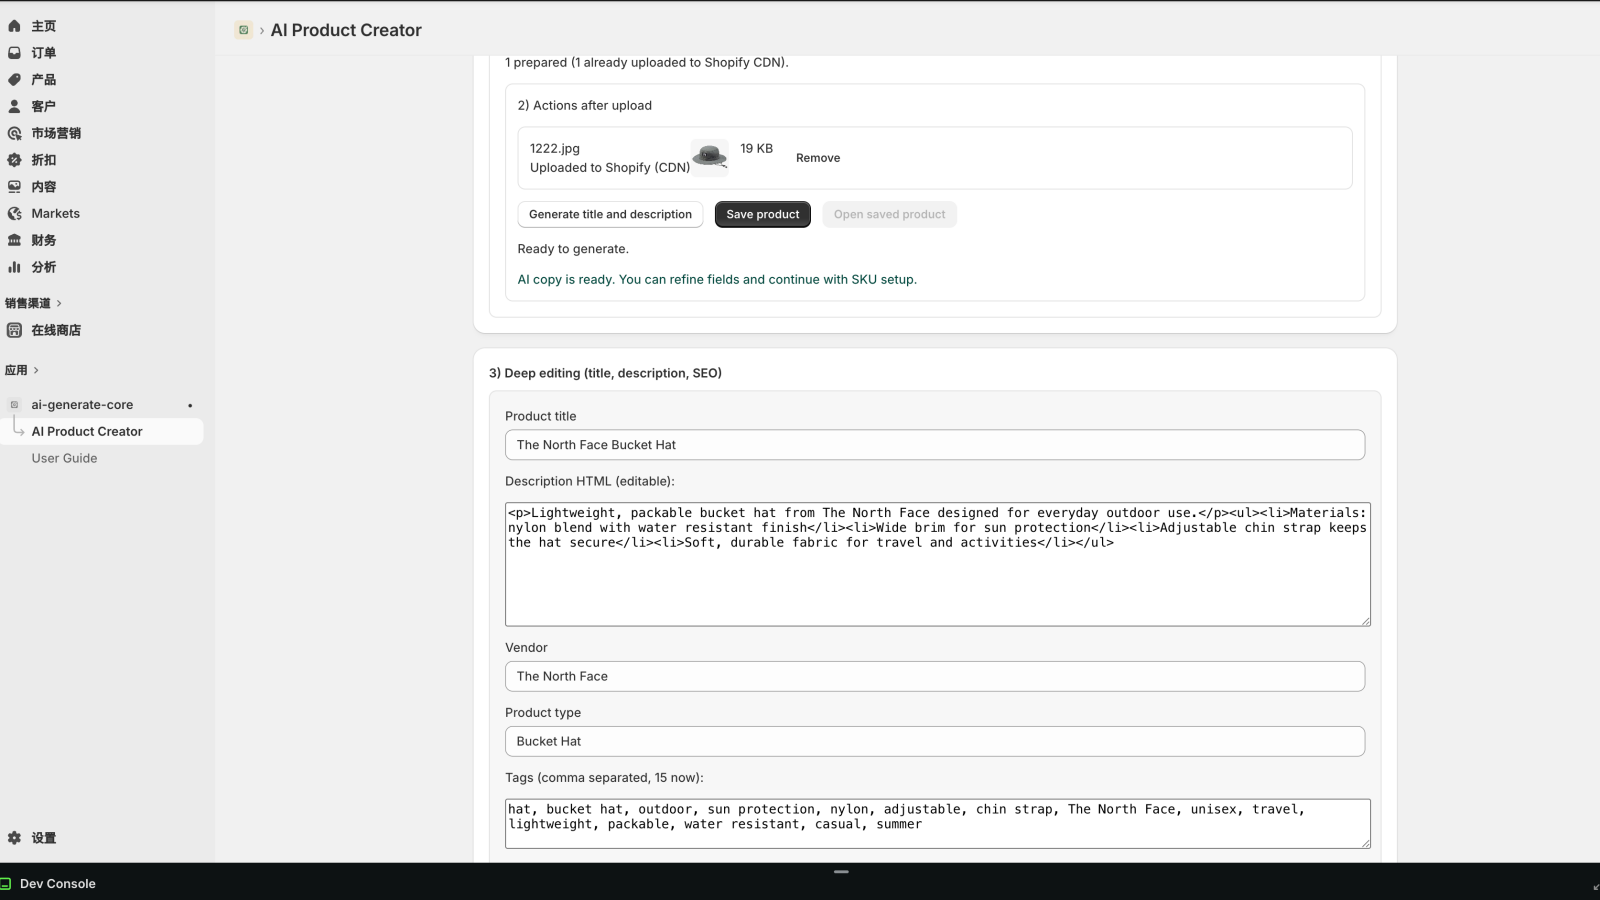1600x900 pixels.
Task: Remove the uploaded 1222.jpg file
Action: coord(818,158)
